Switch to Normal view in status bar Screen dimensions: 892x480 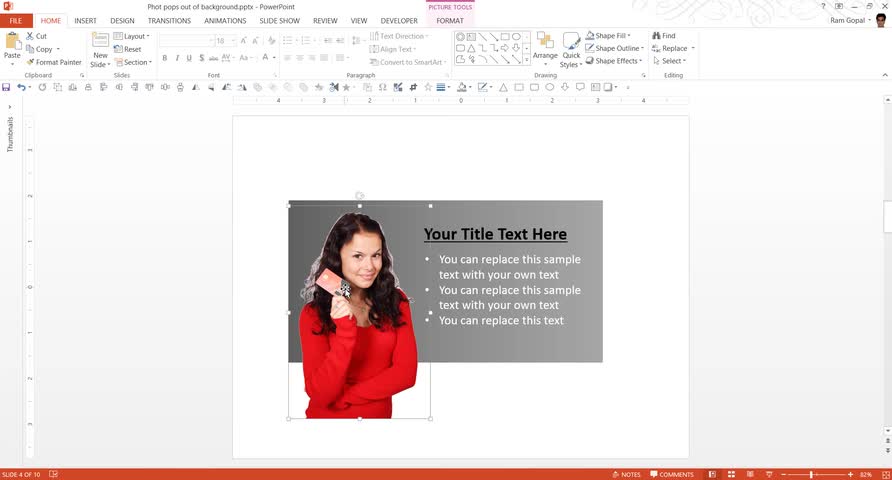712,474
